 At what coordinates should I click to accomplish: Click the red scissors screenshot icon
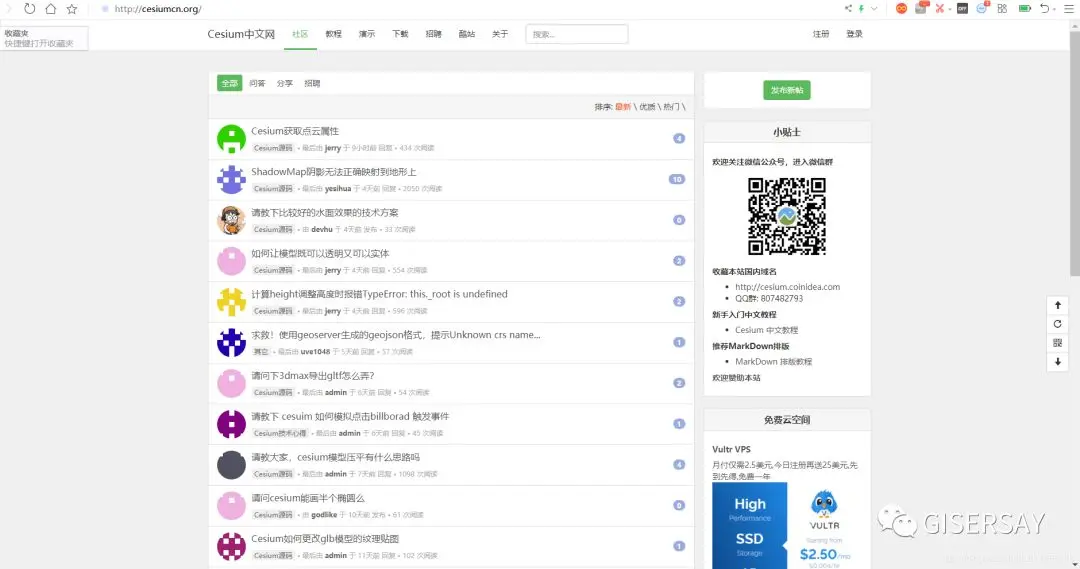[939, 8]
